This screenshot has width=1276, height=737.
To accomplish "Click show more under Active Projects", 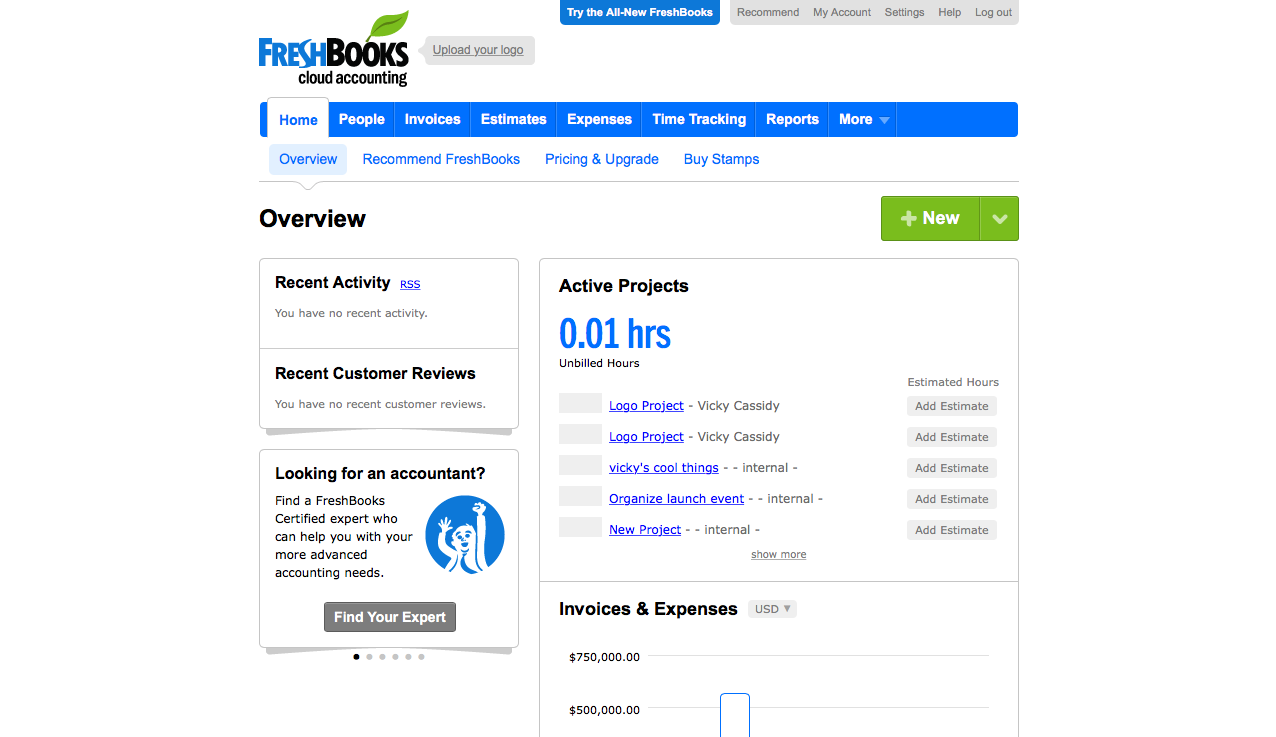I will [779, 554].
